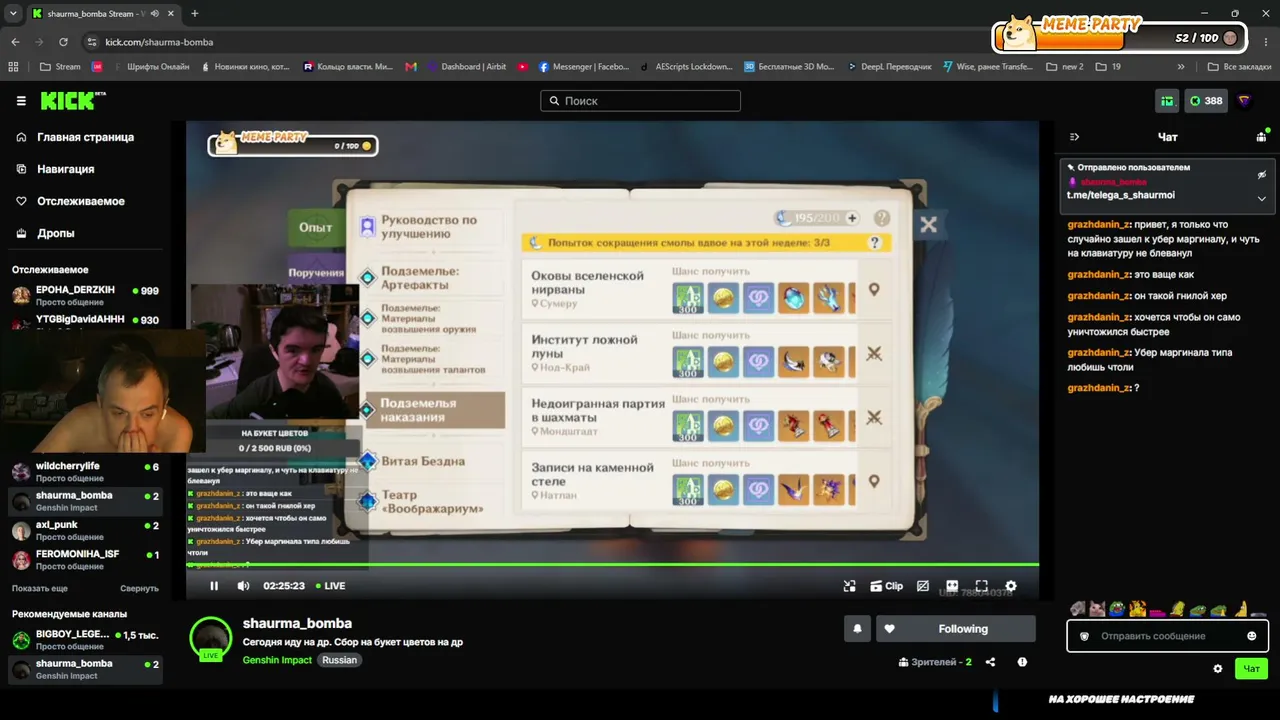This screenshot has height=720, width=1280.
Task: Share the stream via share icon
Action: (990, 662)
